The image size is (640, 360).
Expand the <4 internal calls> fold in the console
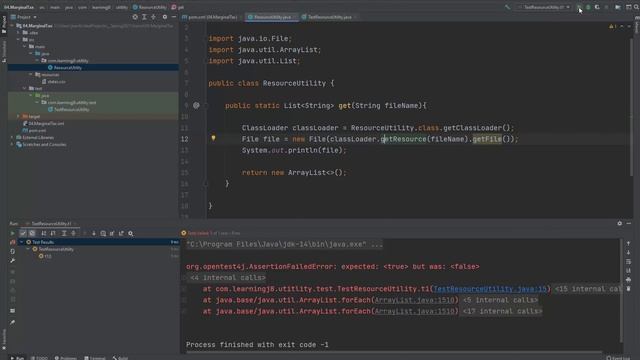click(x=227, y=278)
